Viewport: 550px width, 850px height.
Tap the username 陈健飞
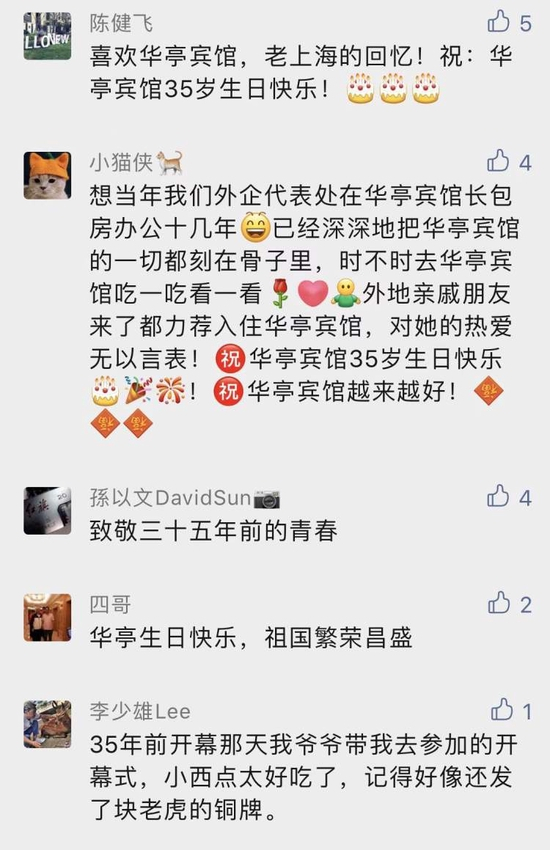point(121,23)
